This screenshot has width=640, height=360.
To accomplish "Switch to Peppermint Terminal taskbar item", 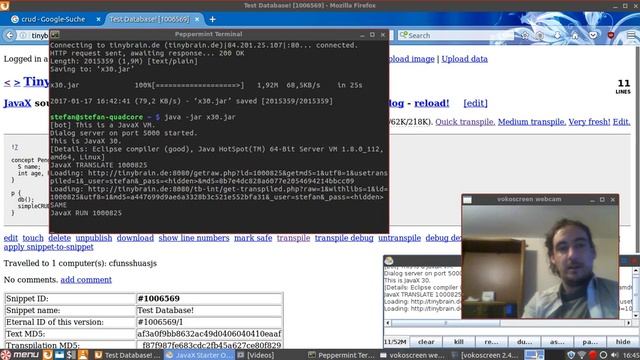I will (341, 355).
